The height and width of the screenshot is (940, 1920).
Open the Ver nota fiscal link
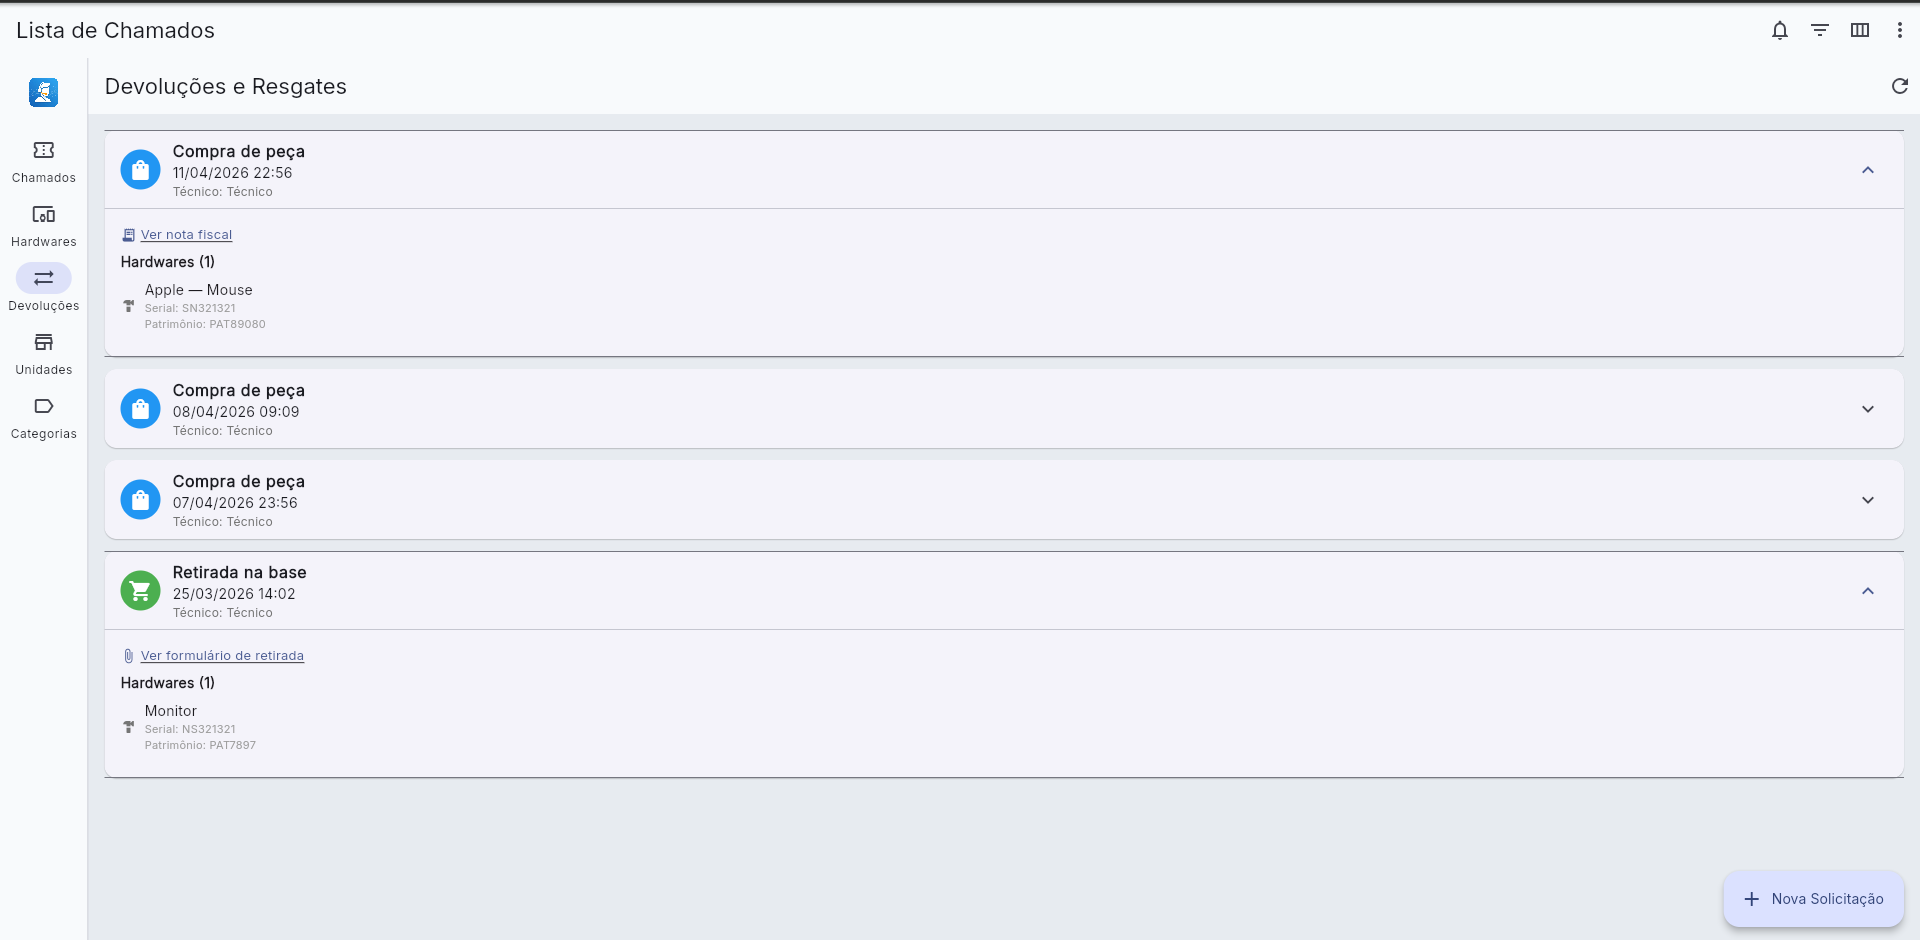pyautogui.click(x=186, y=235)
